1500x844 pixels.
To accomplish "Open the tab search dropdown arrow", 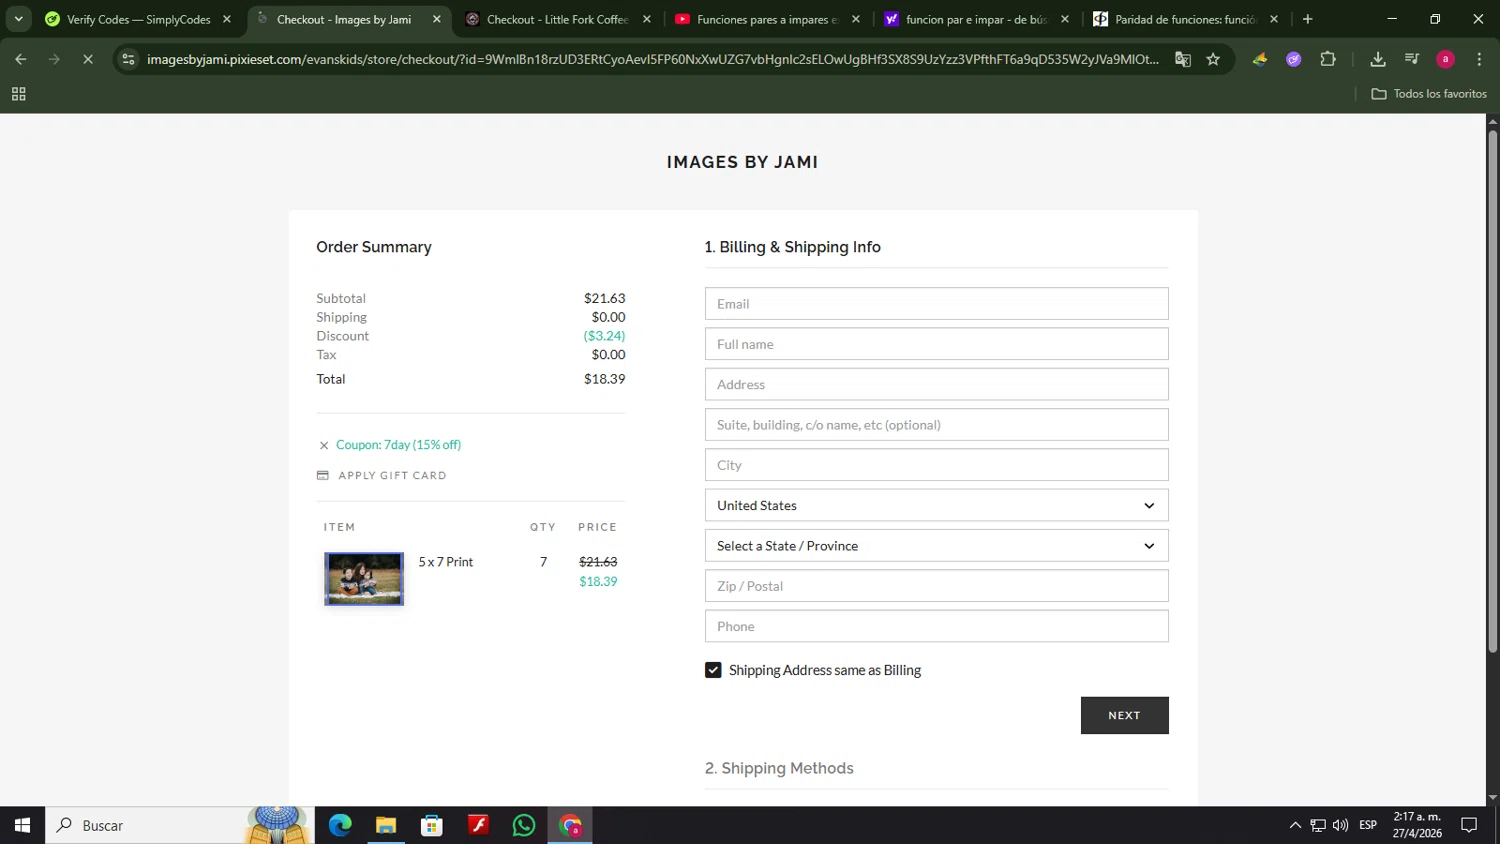I will [x=18, y=19].
